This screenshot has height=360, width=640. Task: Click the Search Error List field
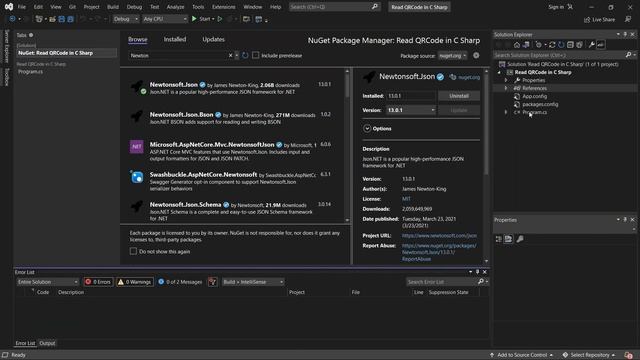[x=441, y=282]
